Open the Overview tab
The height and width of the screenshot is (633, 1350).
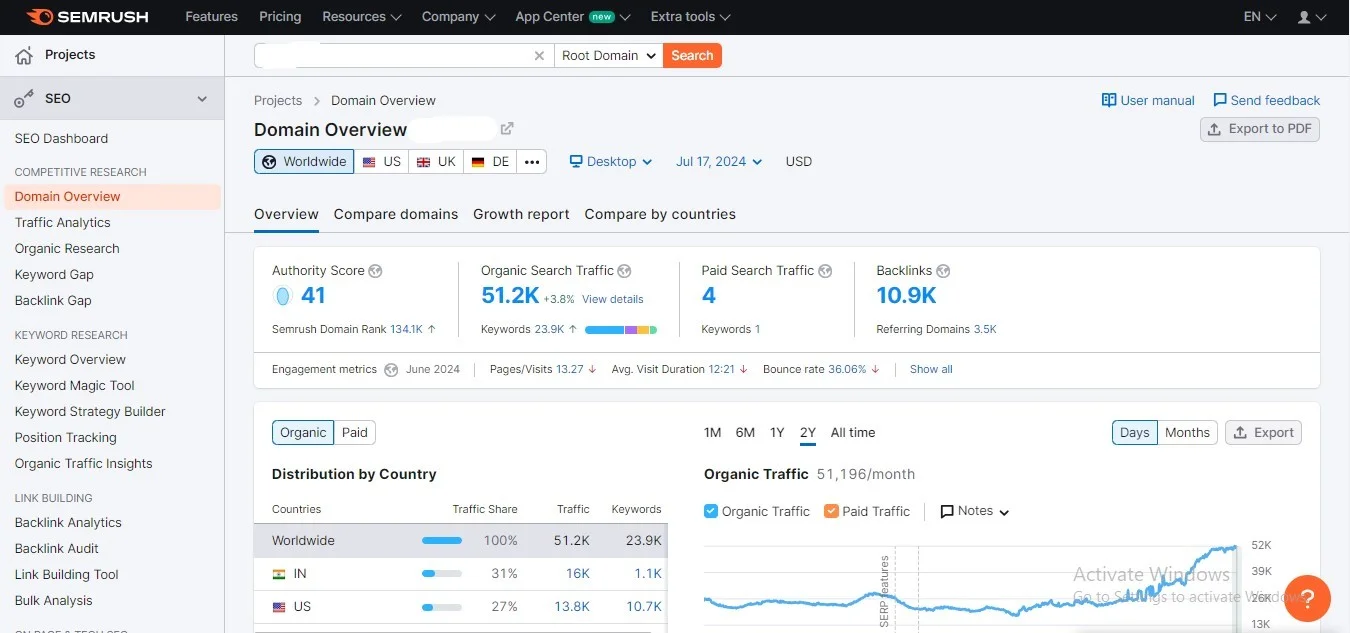click(x=286, y=214)
